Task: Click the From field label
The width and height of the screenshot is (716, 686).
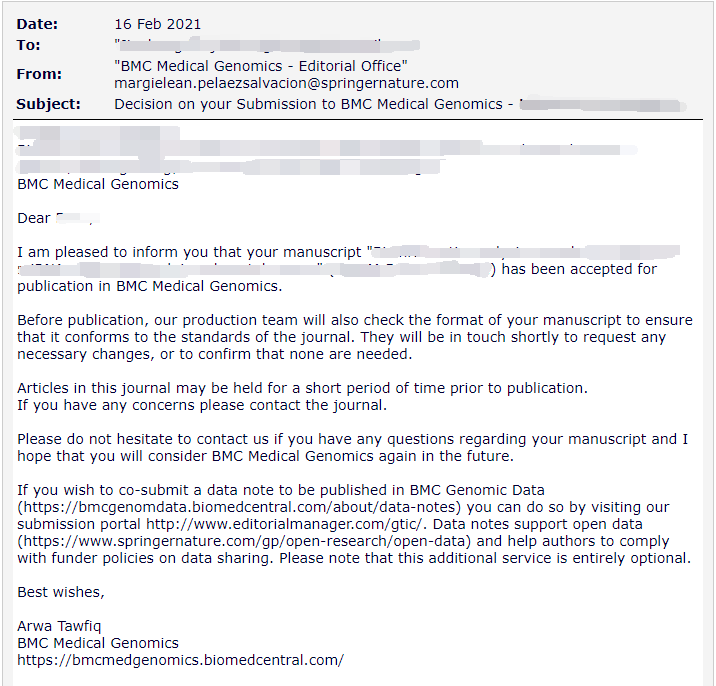Action: 39,74
